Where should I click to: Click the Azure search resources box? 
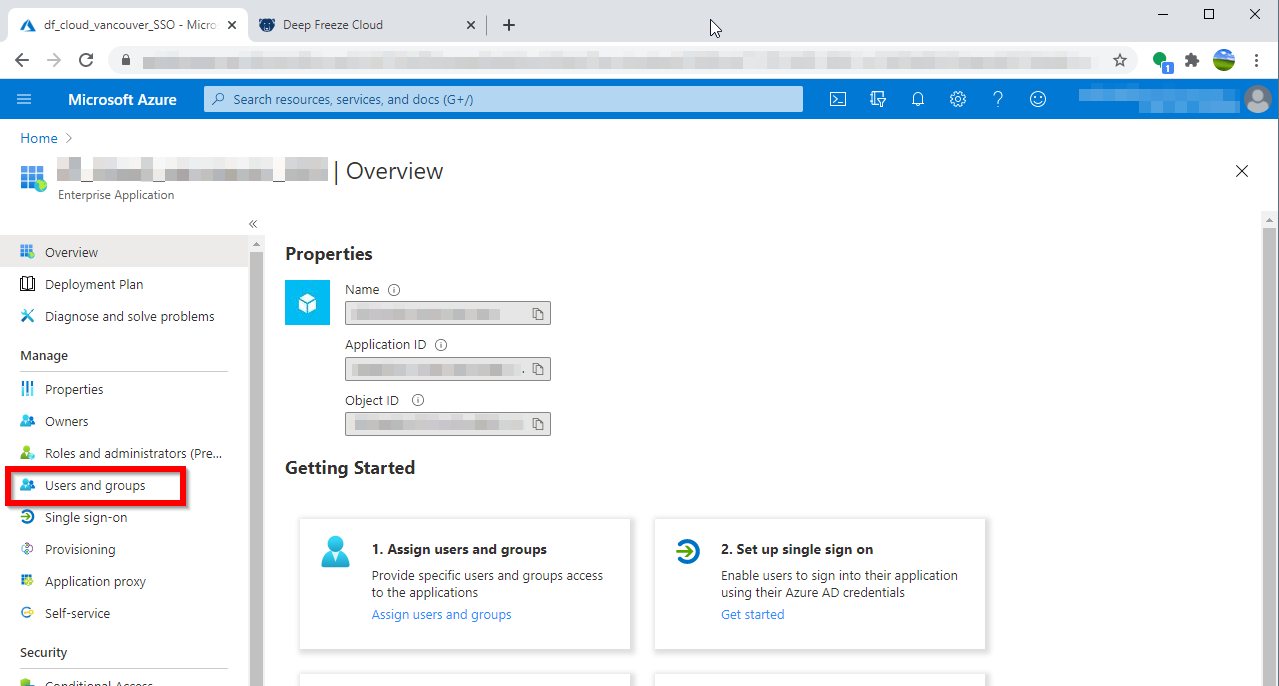click(x=503, y=99)
